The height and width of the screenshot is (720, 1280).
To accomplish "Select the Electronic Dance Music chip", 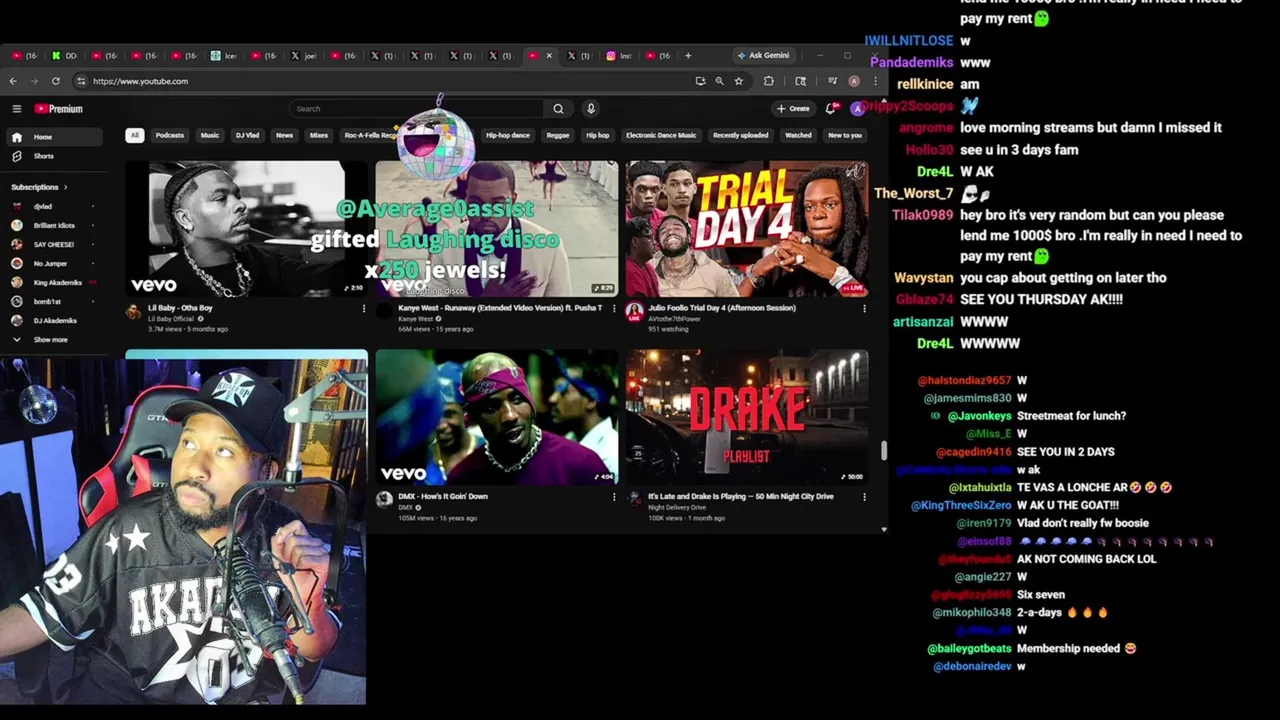I will tap(661, 135).
